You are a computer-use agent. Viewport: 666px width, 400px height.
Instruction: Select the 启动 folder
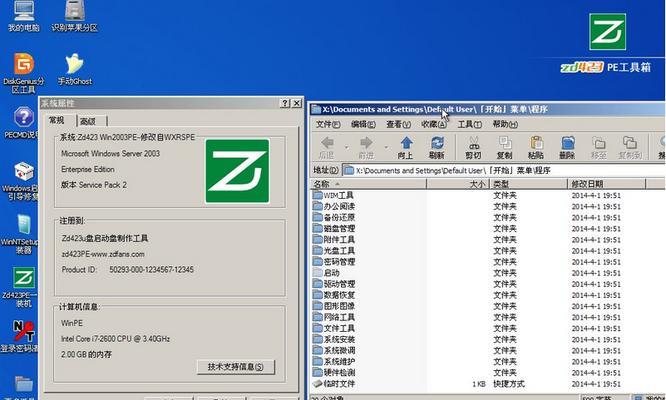tap(326, 273)
